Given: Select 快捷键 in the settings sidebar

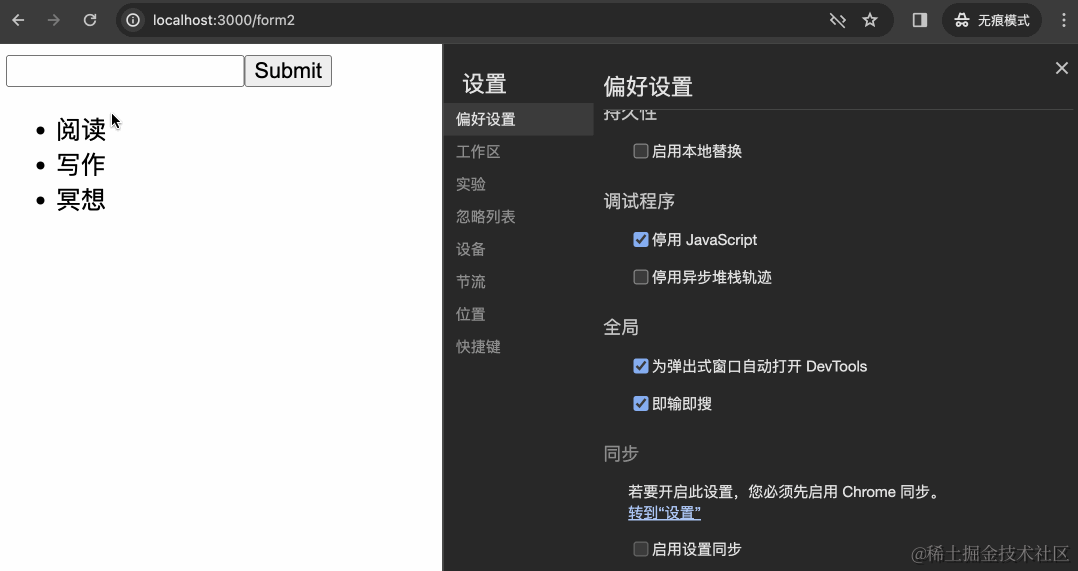Looking at the screenshot, I should (x=478, y=347).
